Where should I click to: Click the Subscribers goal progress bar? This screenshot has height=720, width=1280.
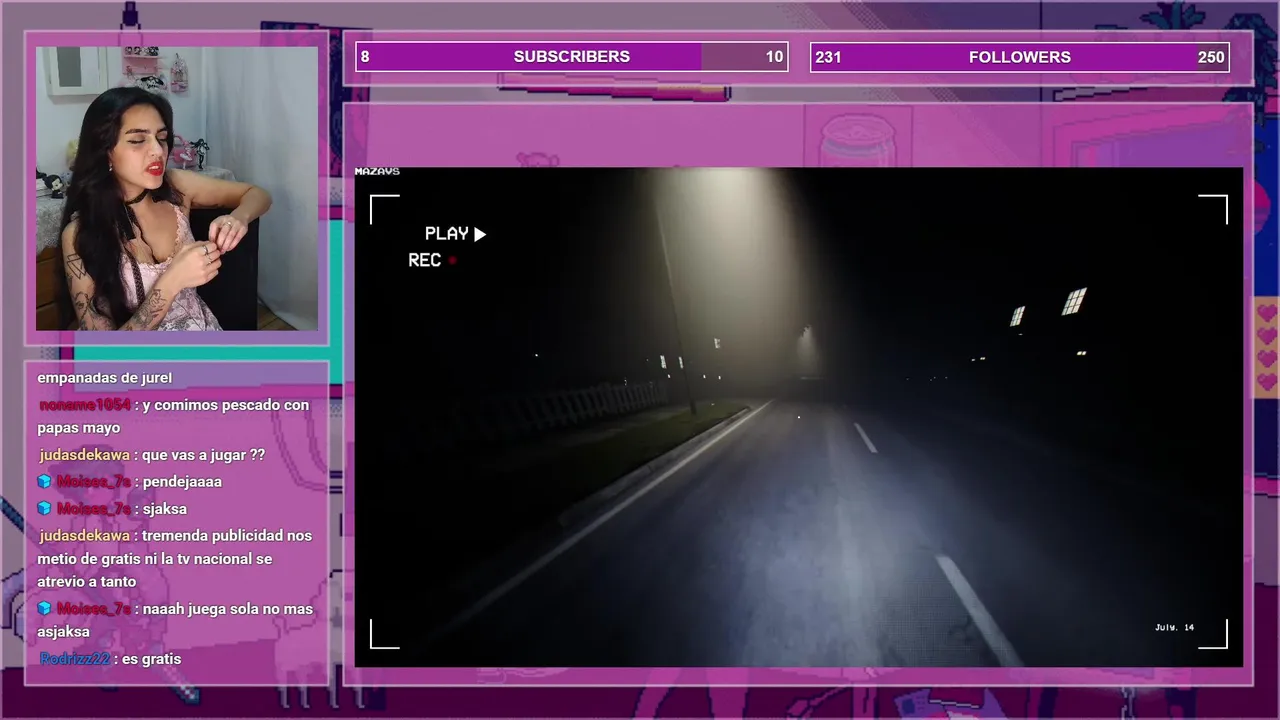[x=572, y=57]
